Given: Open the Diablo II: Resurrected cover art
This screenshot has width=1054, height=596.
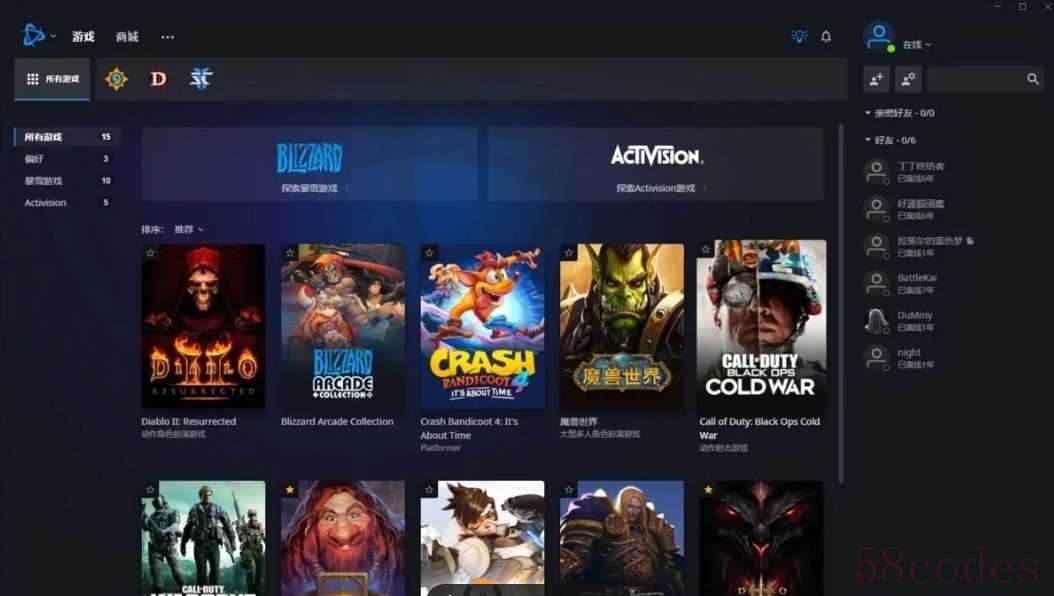Looking at the screenshot, I should click(x=203, y=326).
